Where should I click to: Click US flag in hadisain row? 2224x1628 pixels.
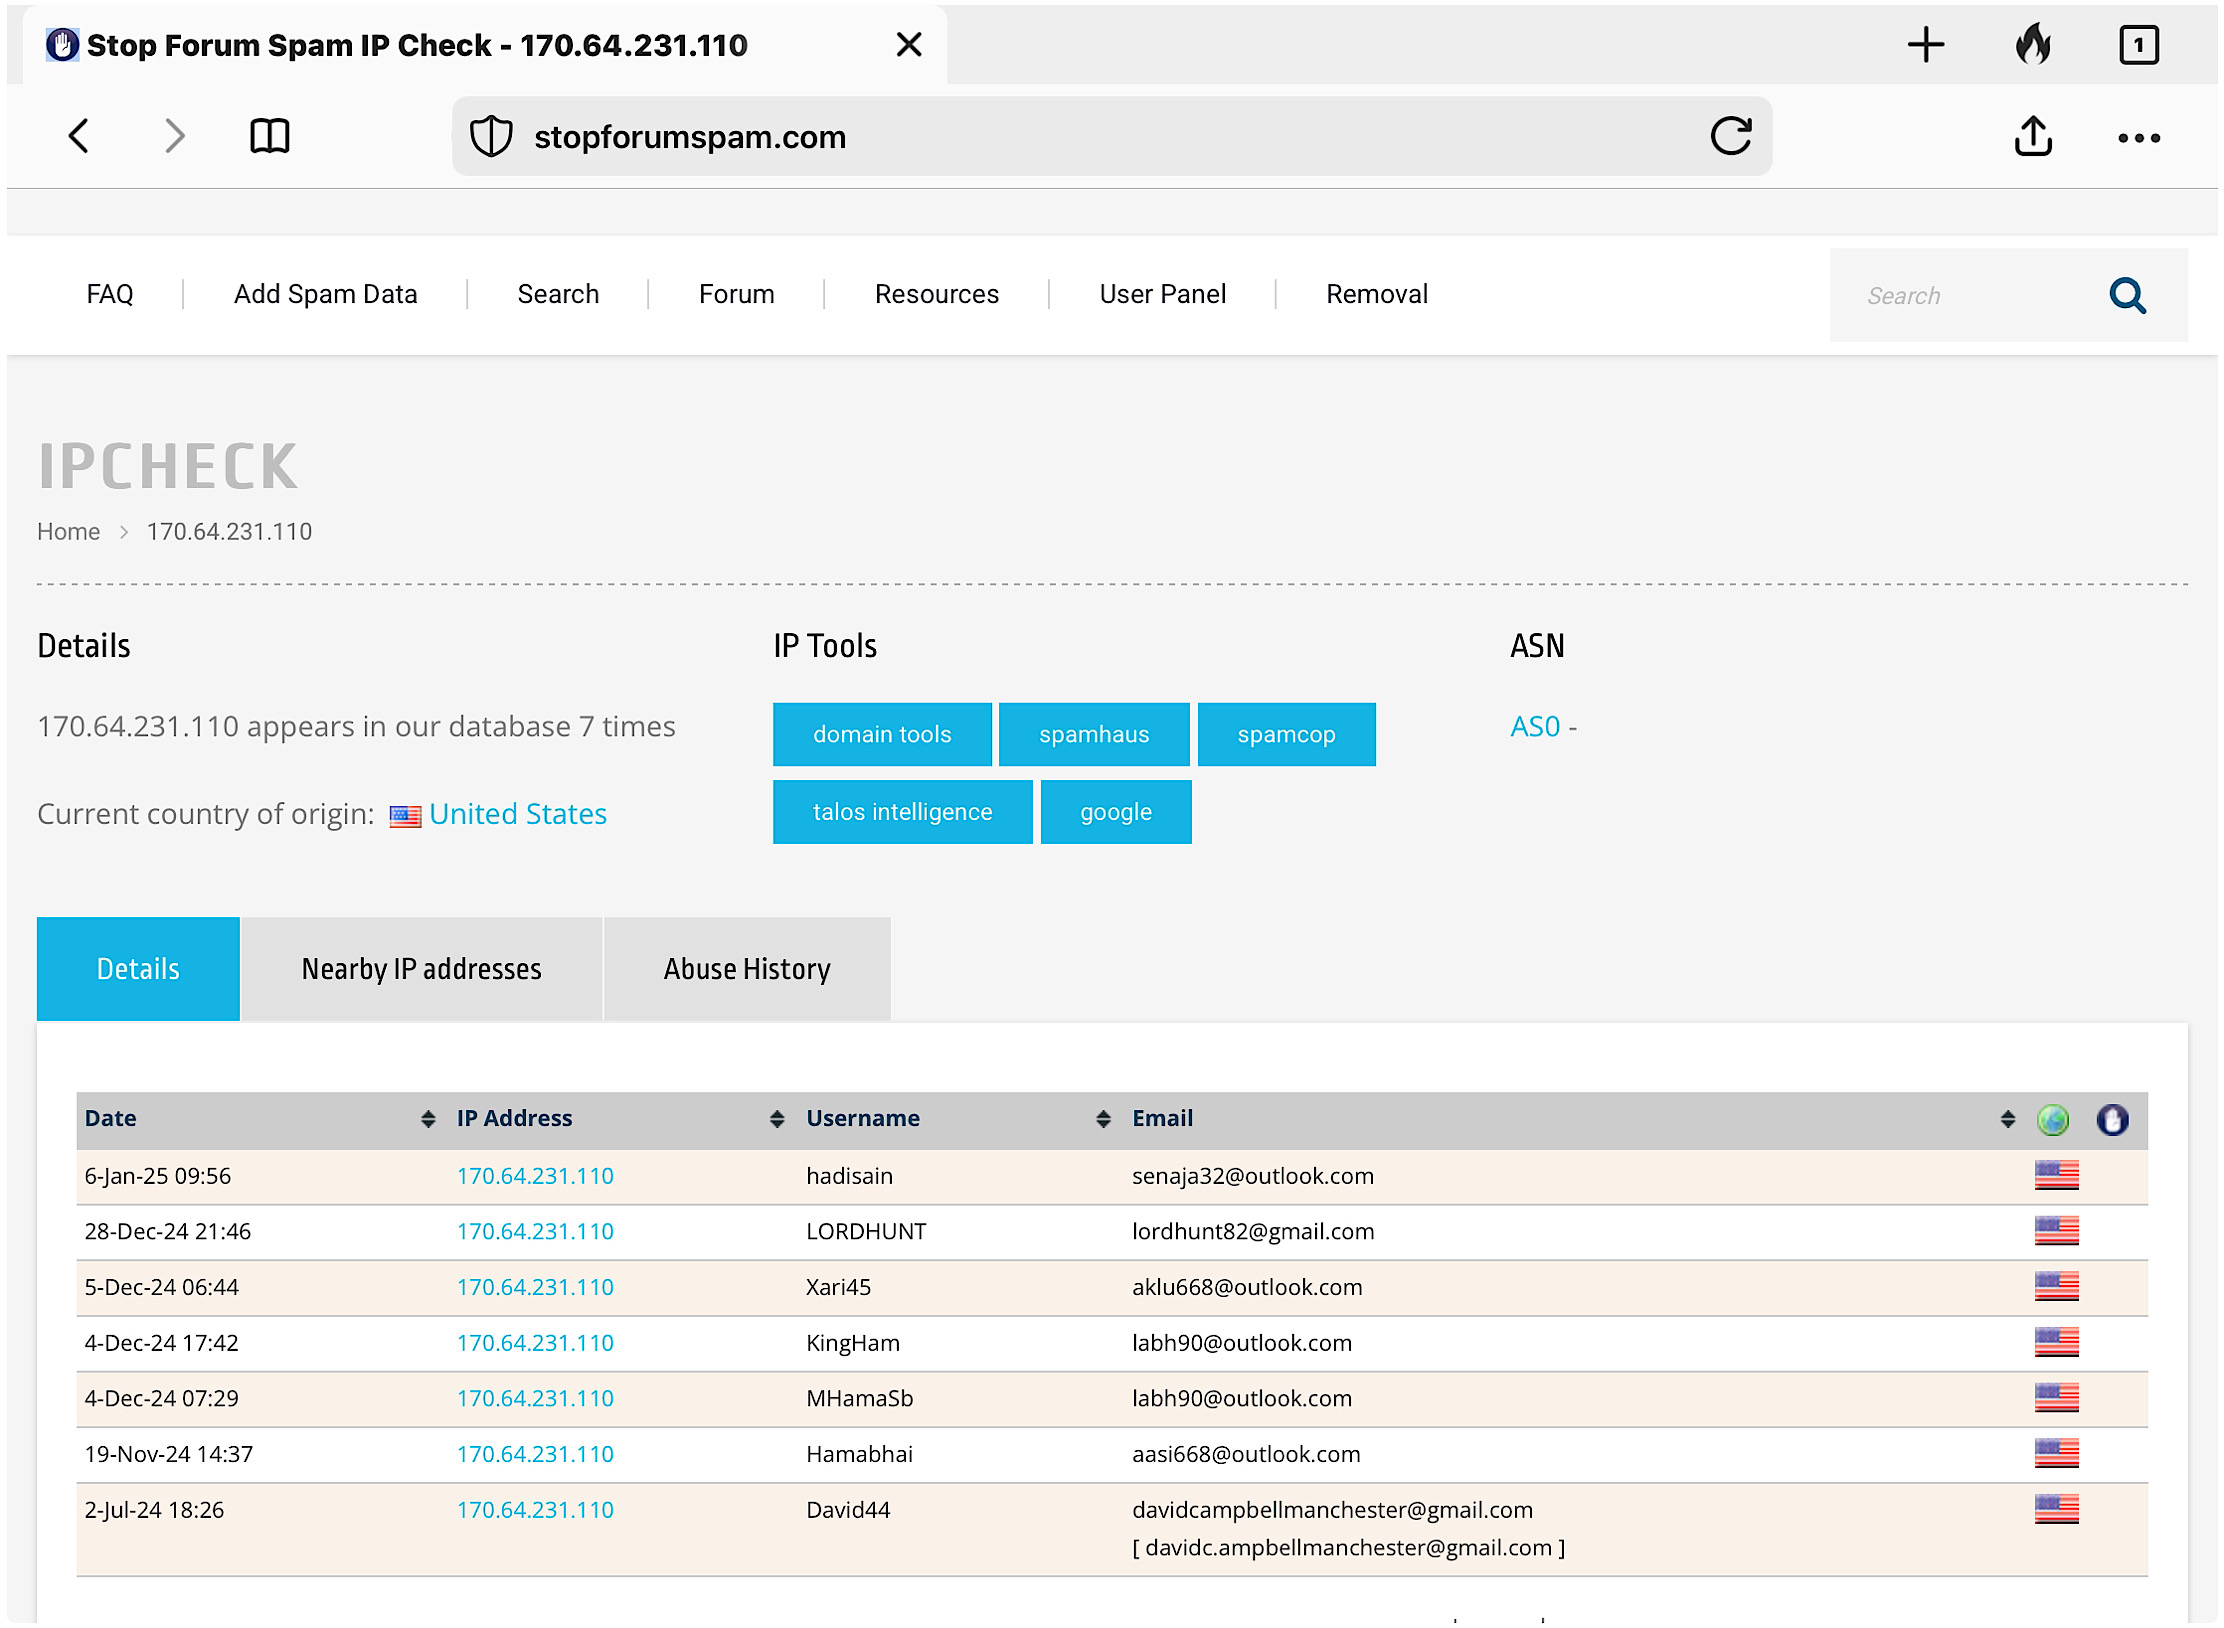coord(2056,1176)
